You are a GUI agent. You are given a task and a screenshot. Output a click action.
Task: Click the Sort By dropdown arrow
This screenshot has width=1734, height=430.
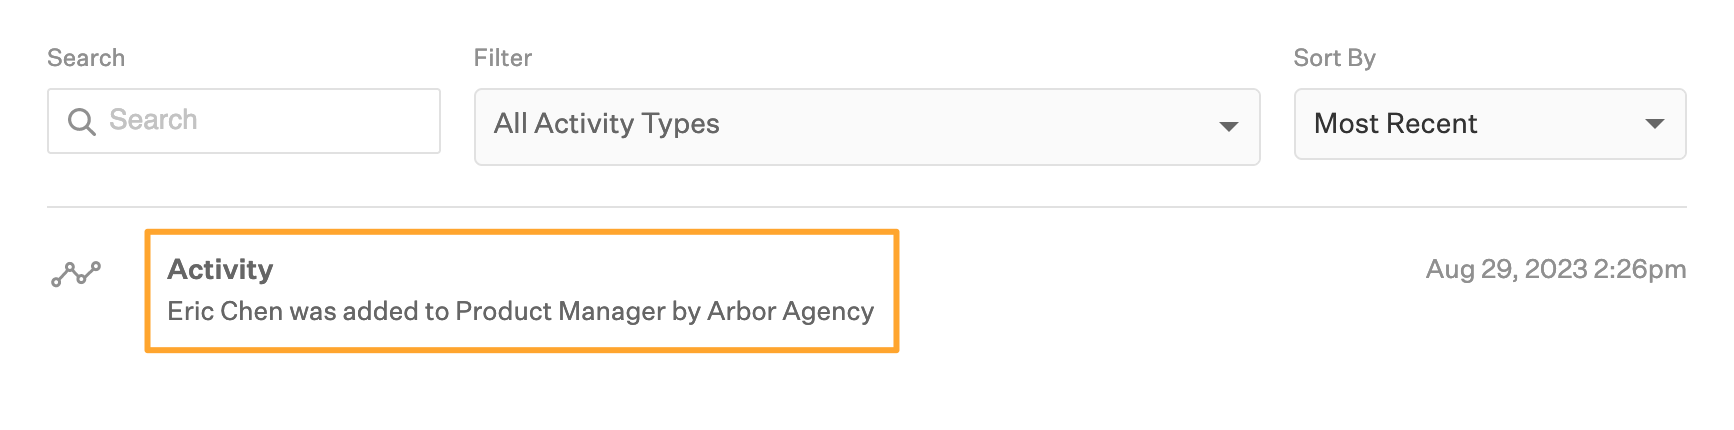[x=1655, y=124]
